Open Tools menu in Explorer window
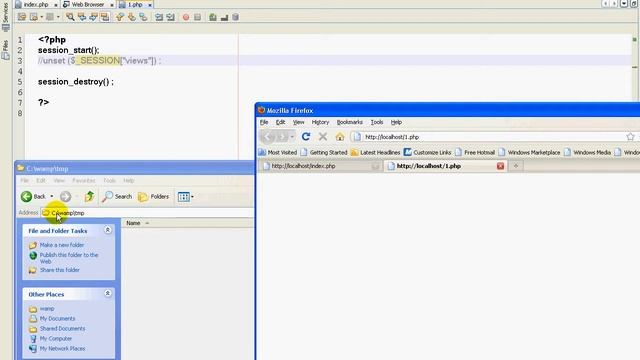640x360 pixels. click(109, 180)
